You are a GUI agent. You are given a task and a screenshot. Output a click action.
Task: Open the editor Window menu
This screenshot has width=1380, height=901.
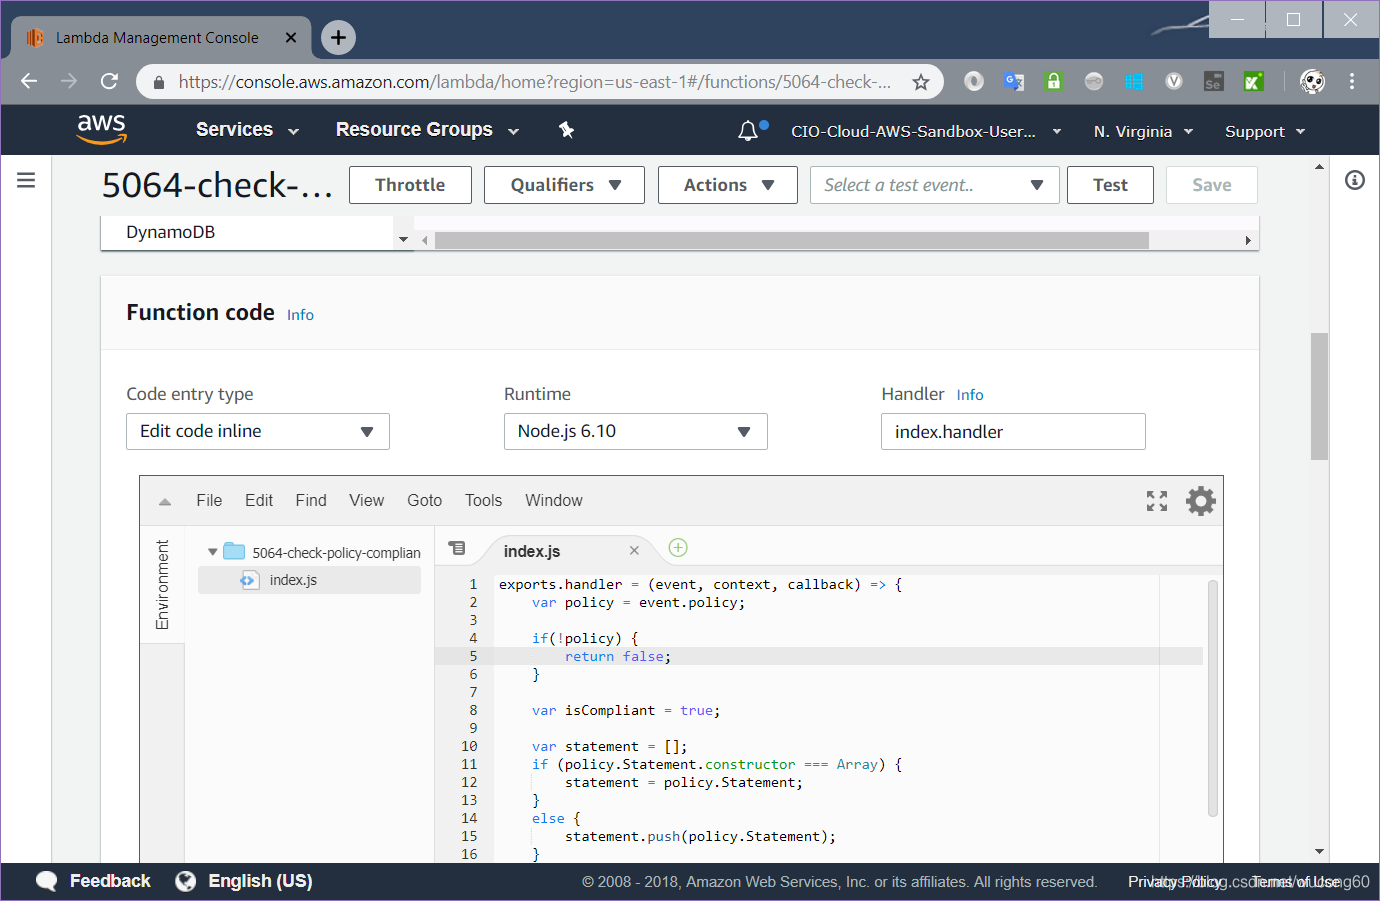pyautogui.click(x=554, y=500)
